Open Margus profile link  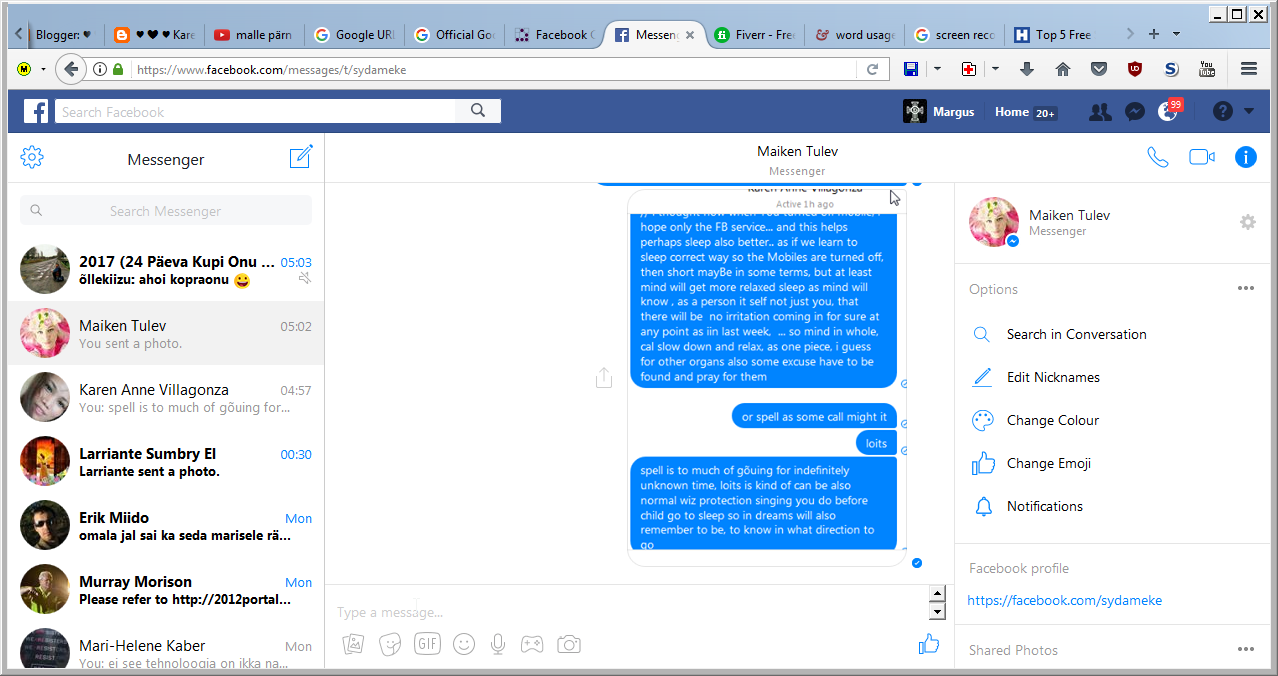[x=939, y=111]
